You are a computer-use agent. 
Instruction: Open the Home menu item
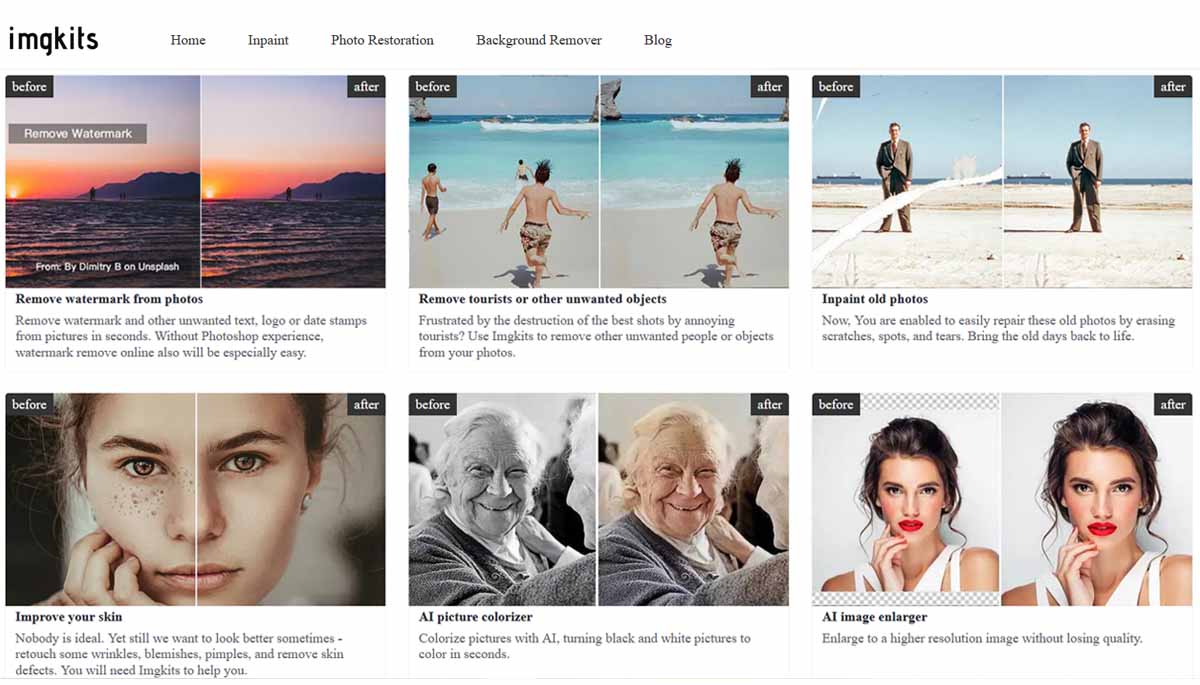(x=188, y=40)
